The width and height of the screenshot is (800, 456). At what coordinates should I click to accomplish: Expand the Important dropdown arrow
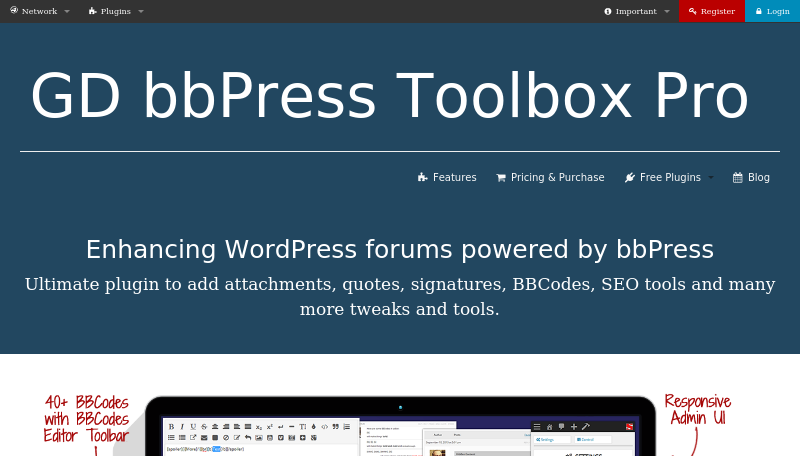(667, 11)
